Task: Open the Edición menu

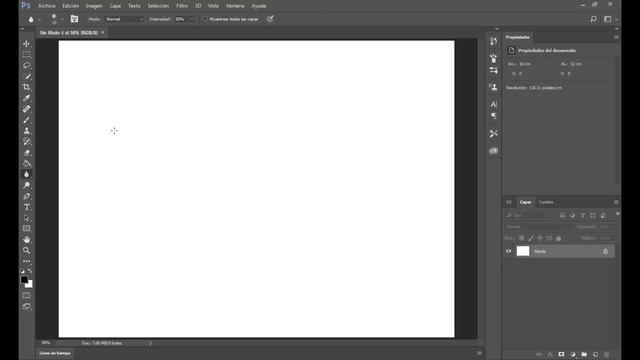Action: point(71,6)
